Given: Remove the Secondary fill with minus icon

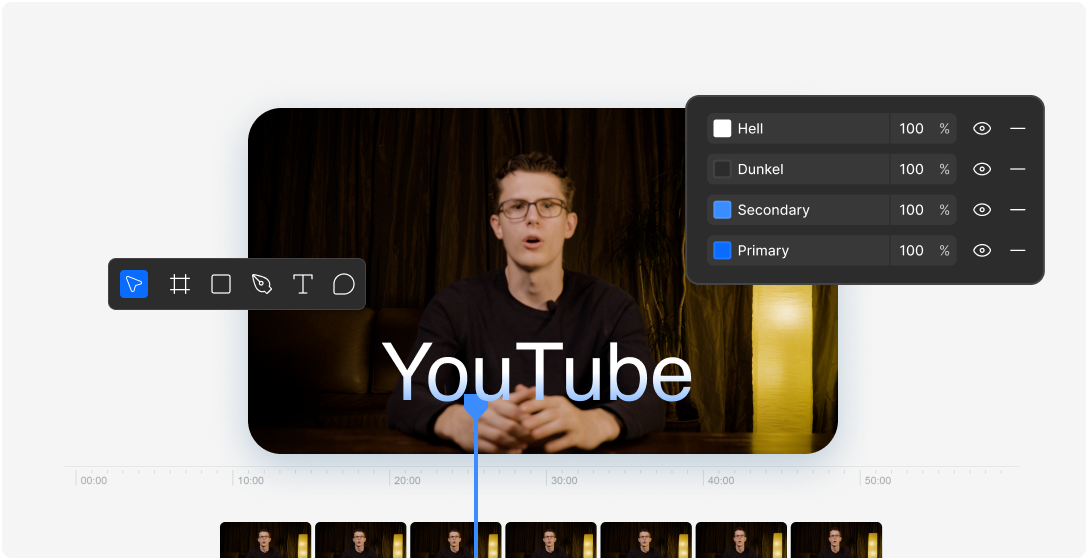Looking at the screenshot, I should (x=1017, y=210).
